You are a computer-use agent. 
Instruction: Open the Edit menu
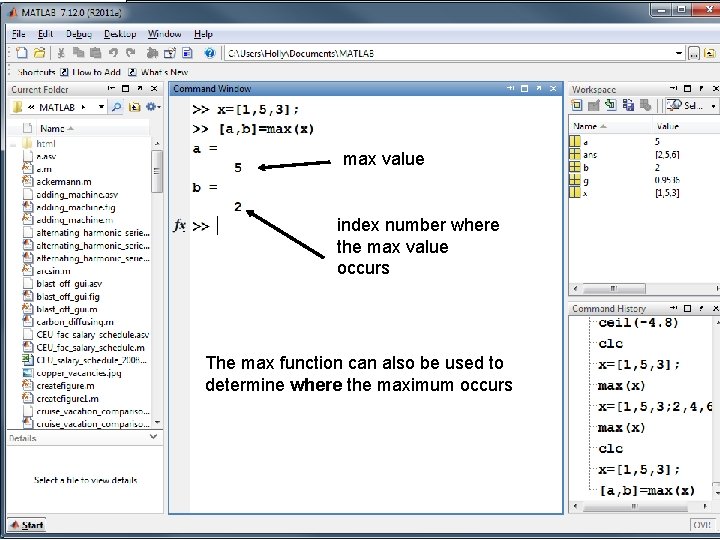(45, 34)
